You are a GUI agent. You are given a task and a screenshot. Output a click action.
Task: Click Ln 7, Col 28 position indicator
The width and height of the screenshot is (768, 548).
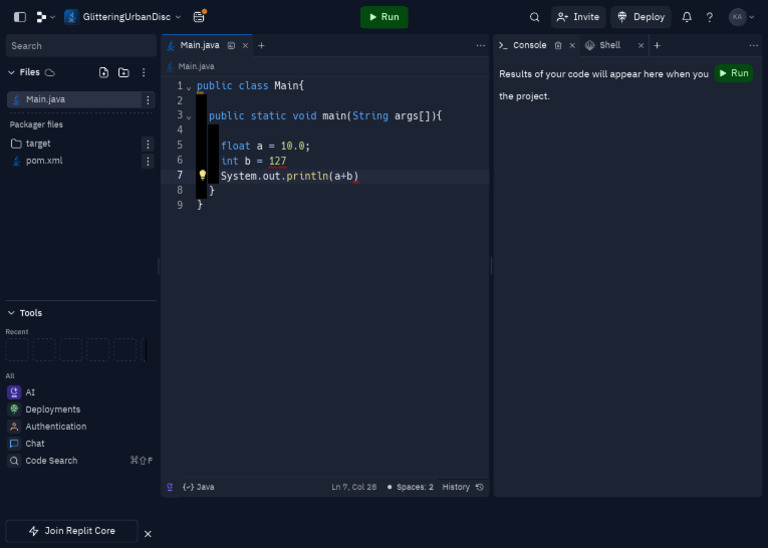coord(354,487)
